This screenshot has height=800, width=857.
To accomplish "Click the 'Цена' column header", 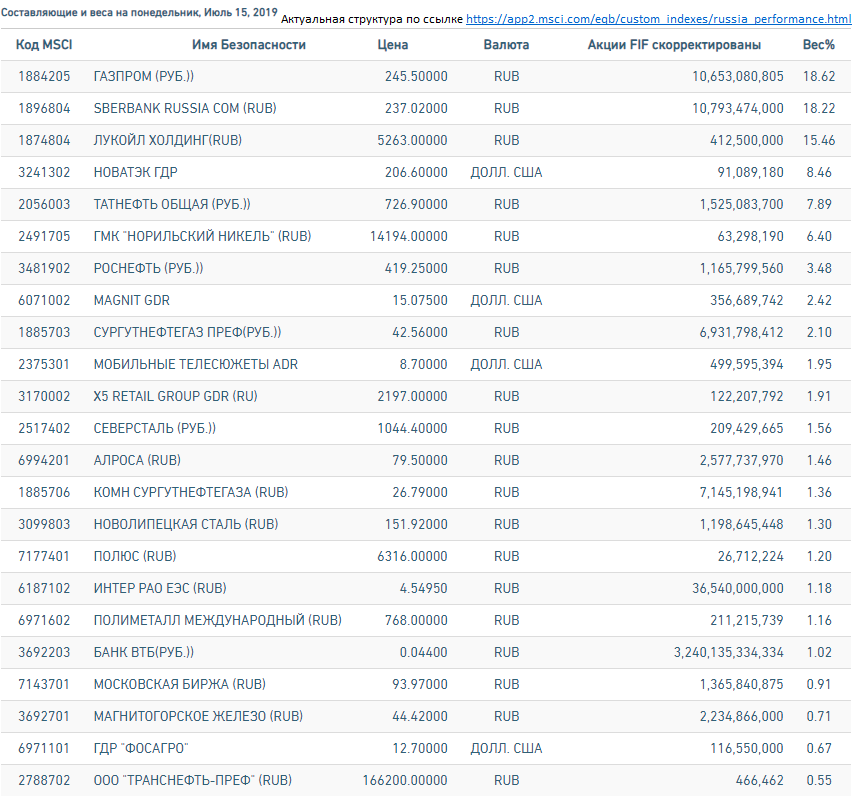I will pos(392,45).
